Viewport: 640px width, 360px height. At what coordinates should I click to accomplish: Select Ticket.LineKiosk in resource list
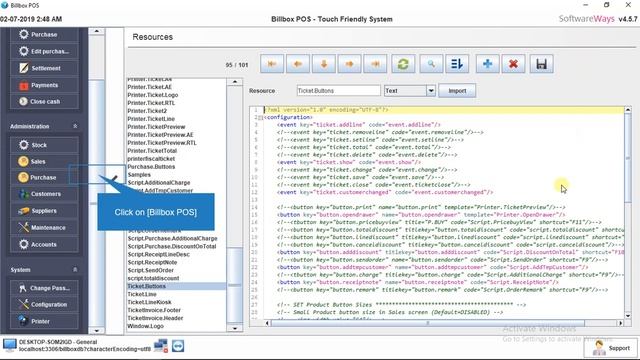[149, 302]
